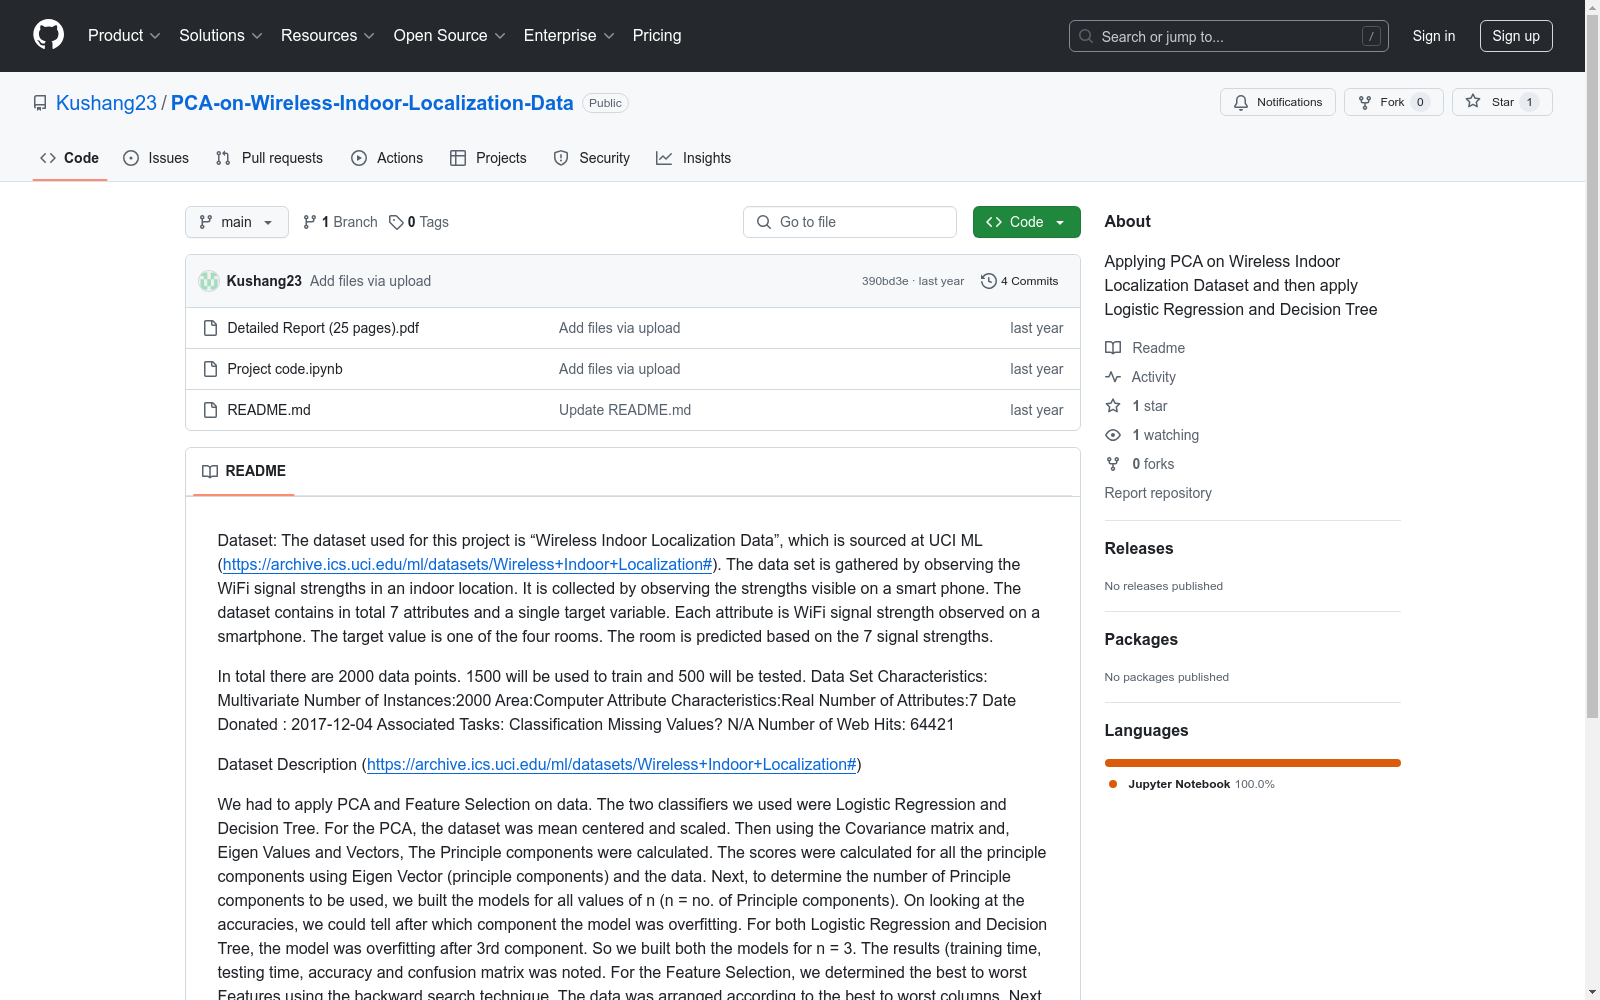Click the Star icon button
Screen dimensions: 1600x1000
coord(1473,102)
